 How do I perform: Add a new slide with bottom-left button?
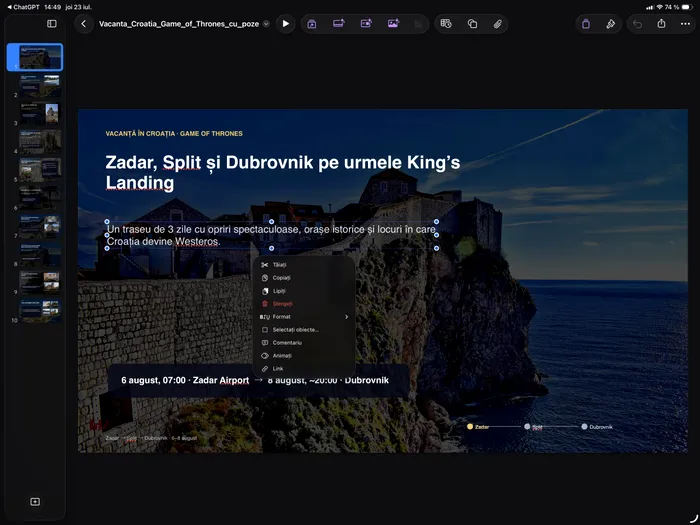coord(35,502)
